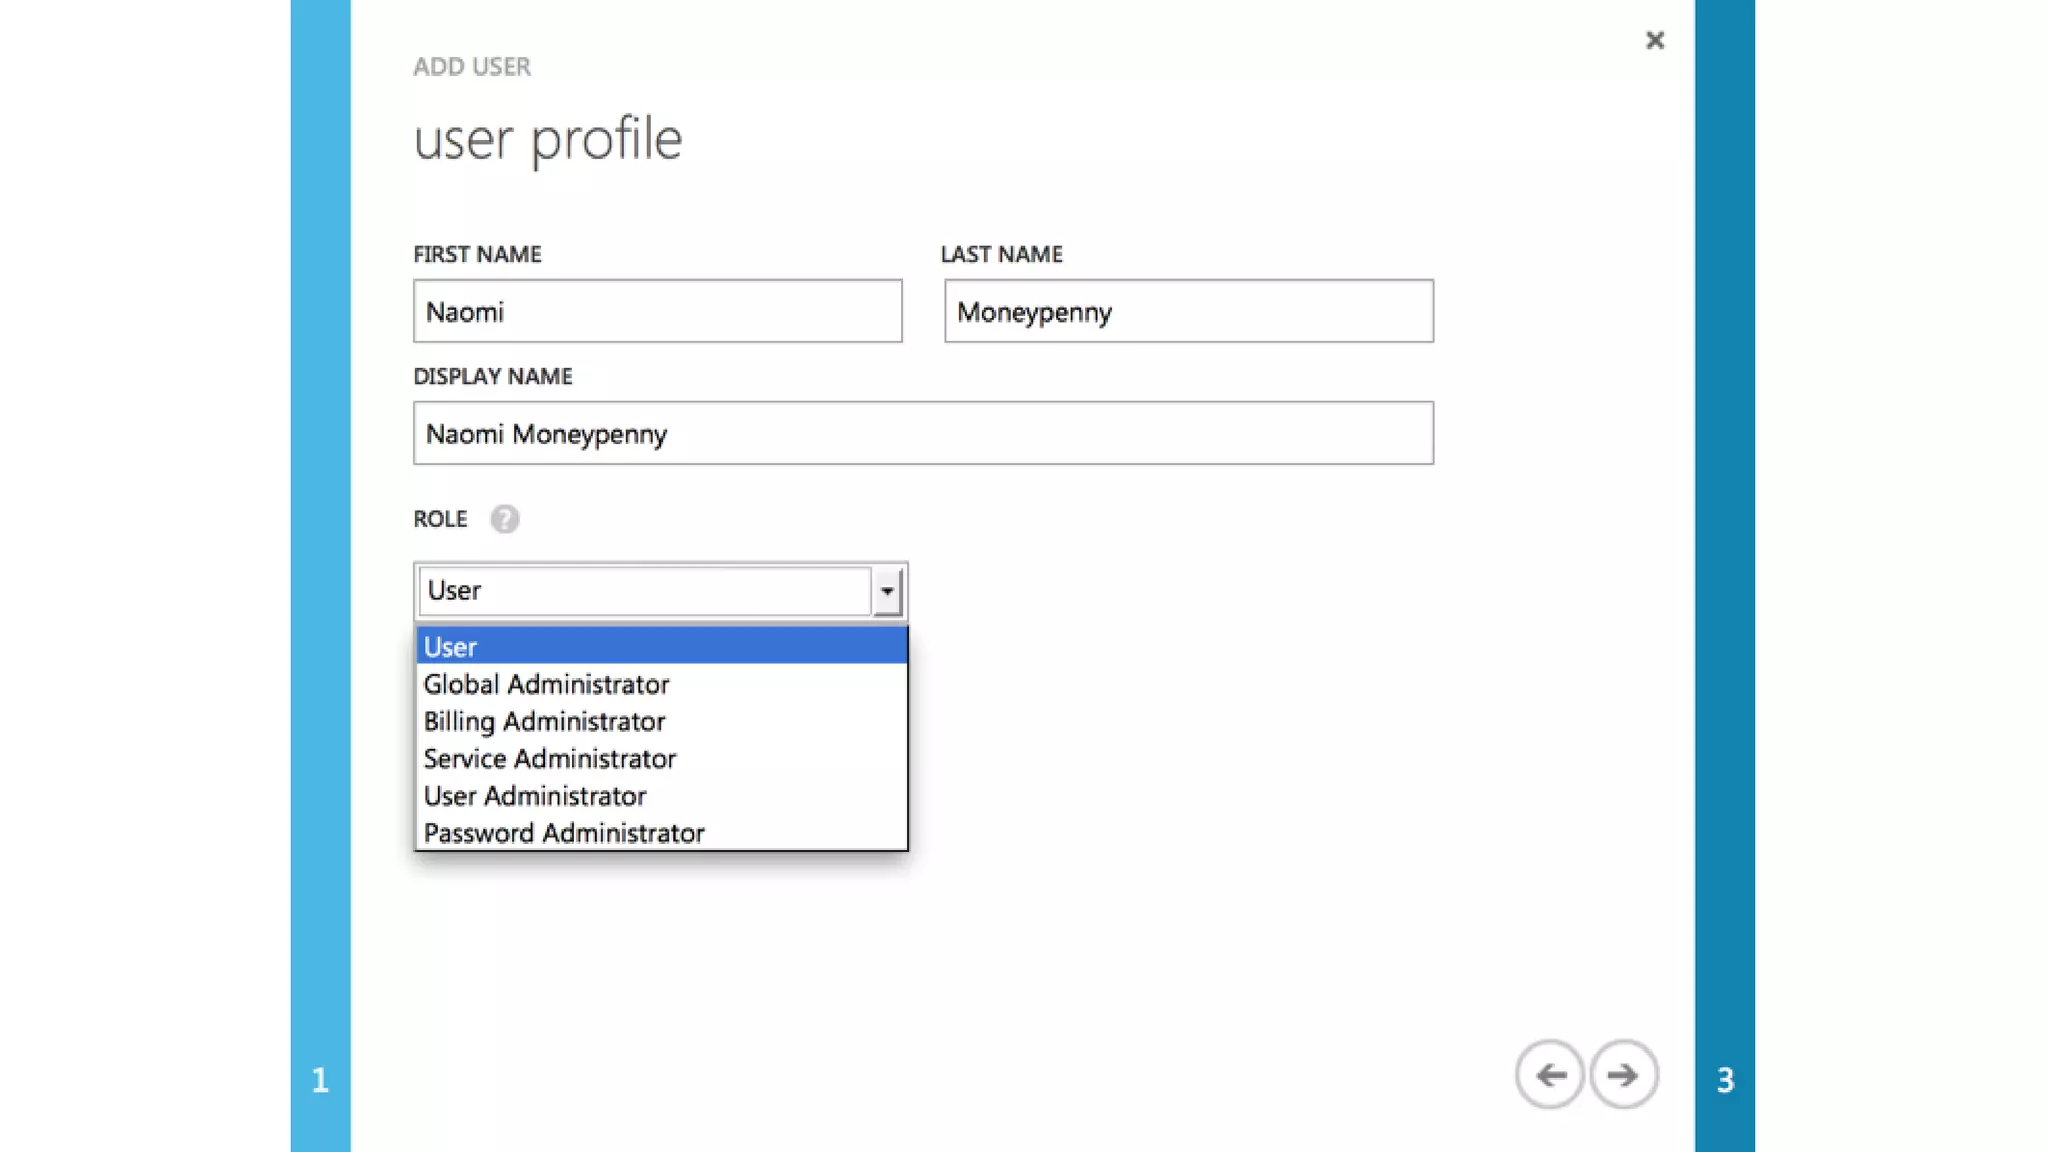The image size is (2048, 1152).
Task: Go to wizard step 1 sidebar
Action: coord(320,1079)
